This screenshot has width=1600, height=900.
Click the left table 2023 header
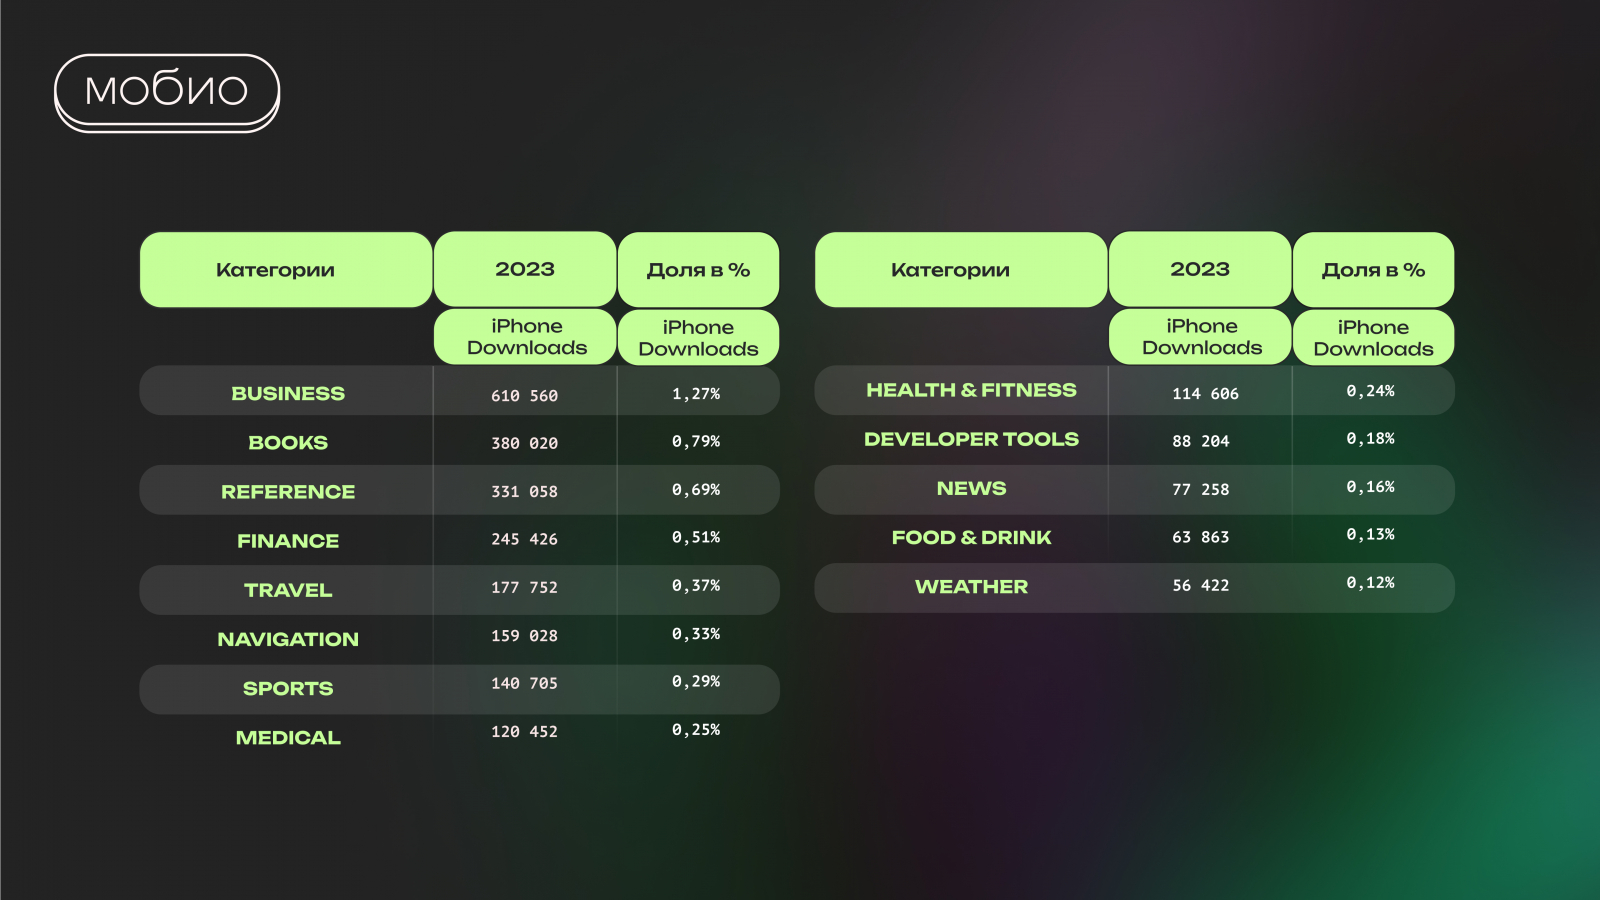pyautogui.click(x=525, y=269)
